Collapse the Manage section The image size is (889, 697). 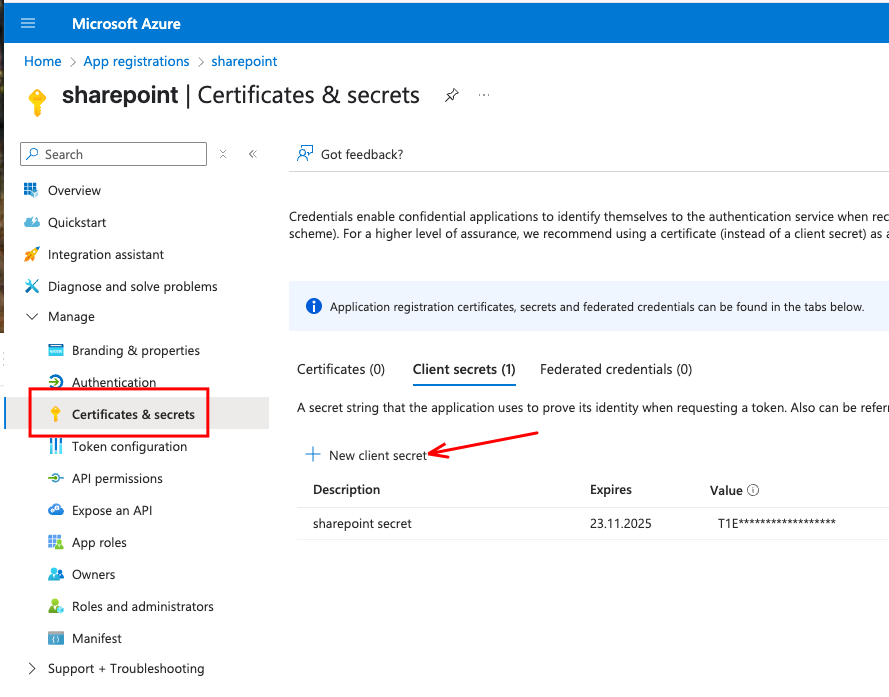pos(32,317)
